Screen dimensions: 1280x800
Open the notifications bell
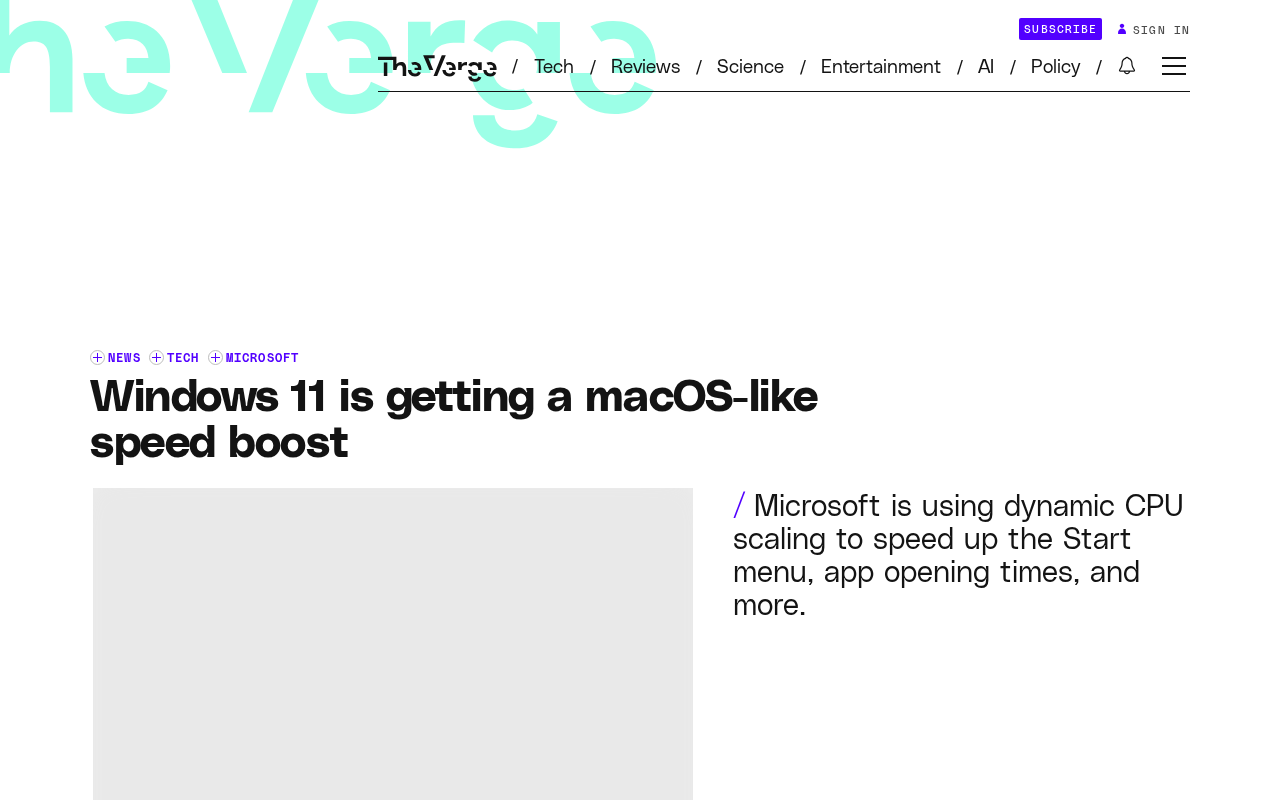[x=1127, y=66]
